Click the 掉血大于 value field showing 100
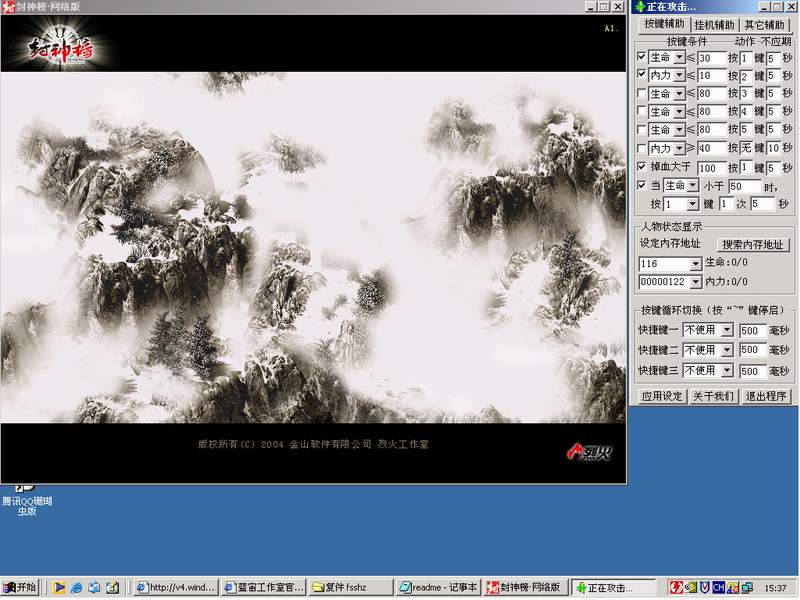The image size is (800, 600). 711,168
